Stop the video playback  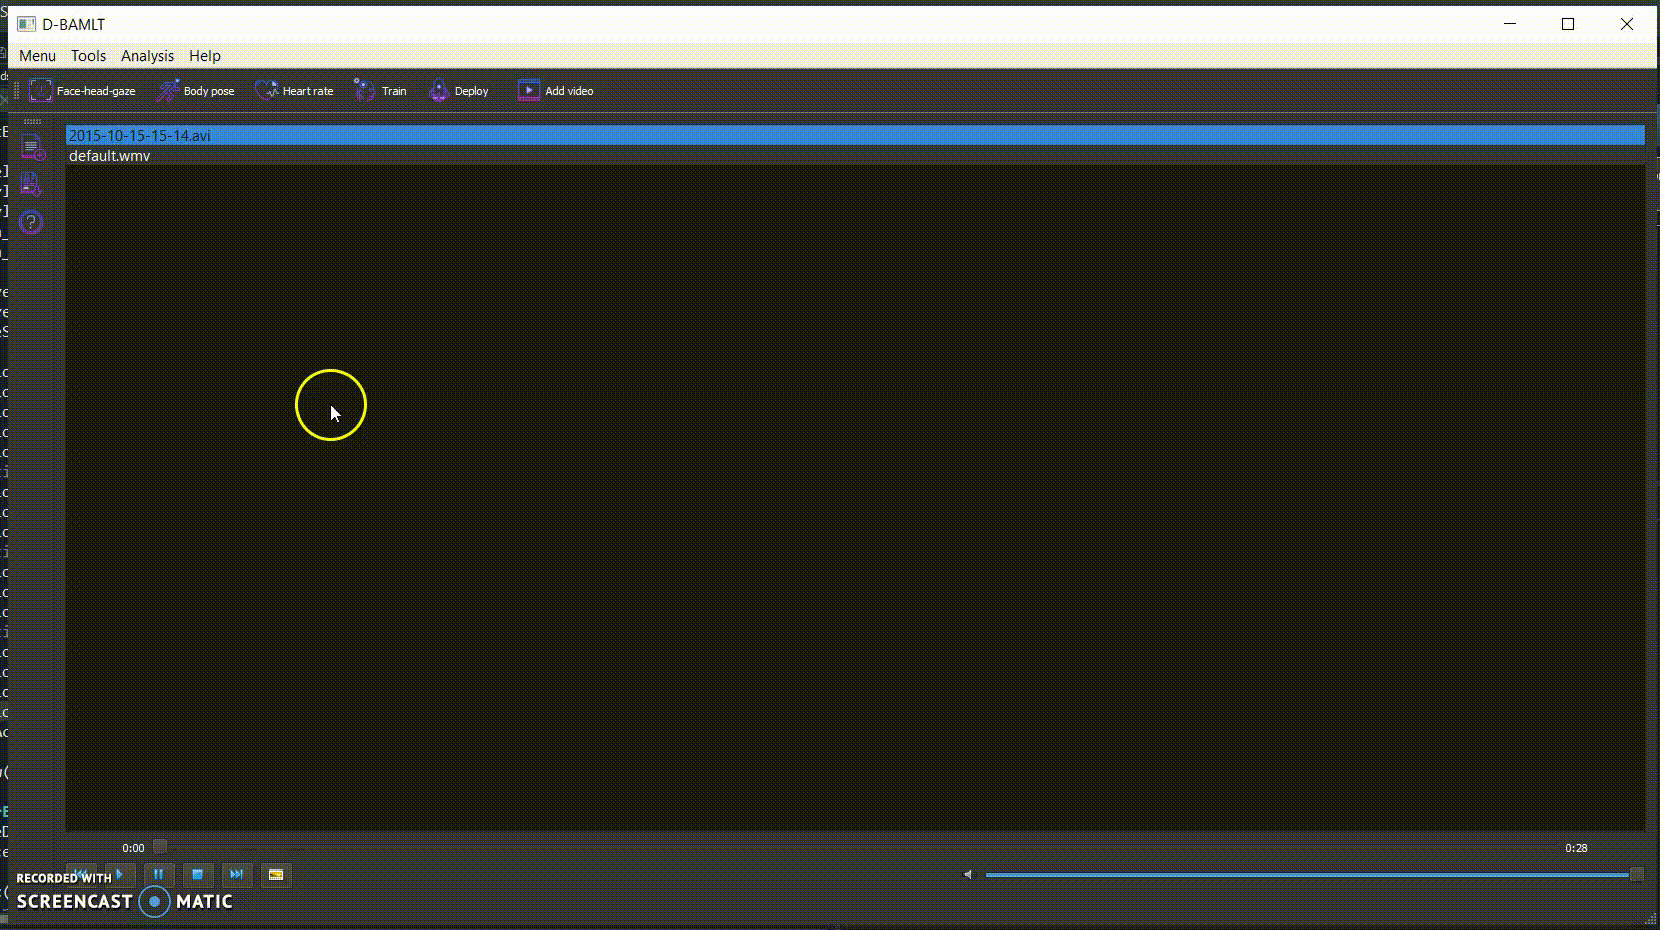point(197,875)
